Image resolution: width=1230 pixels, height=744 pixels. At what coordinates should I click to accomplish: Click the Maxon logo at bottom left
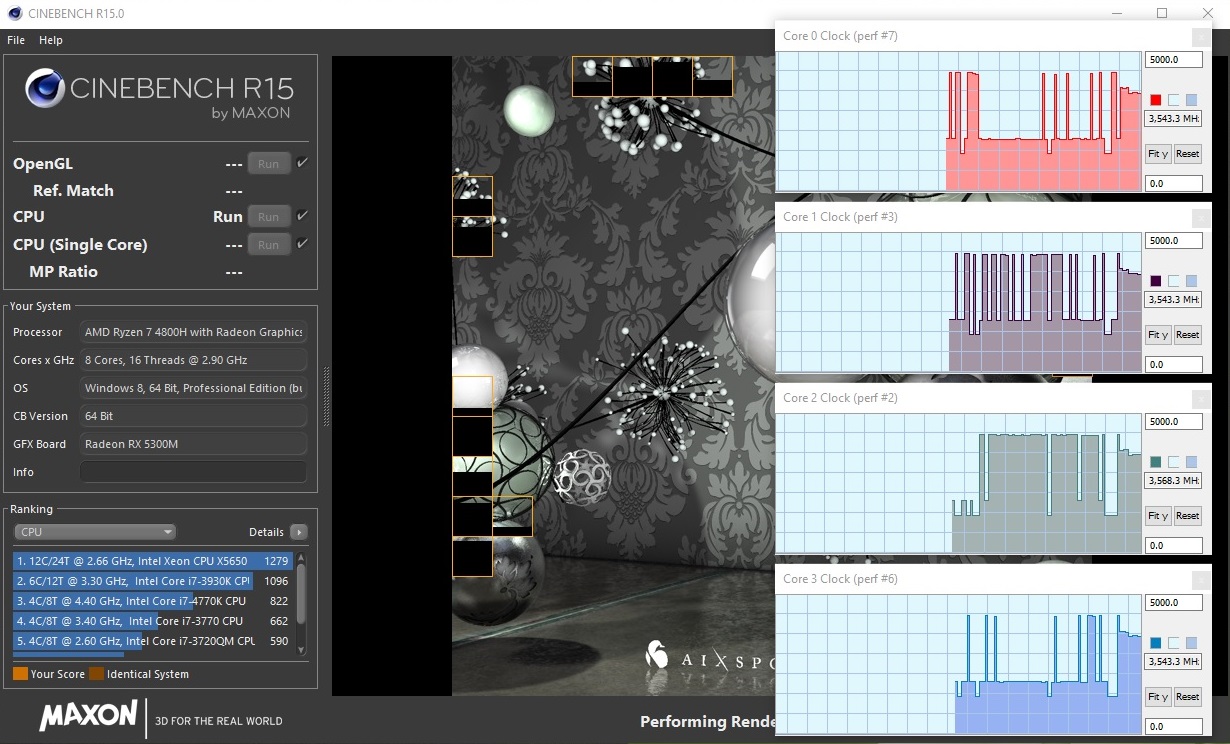tap(88, 716)
